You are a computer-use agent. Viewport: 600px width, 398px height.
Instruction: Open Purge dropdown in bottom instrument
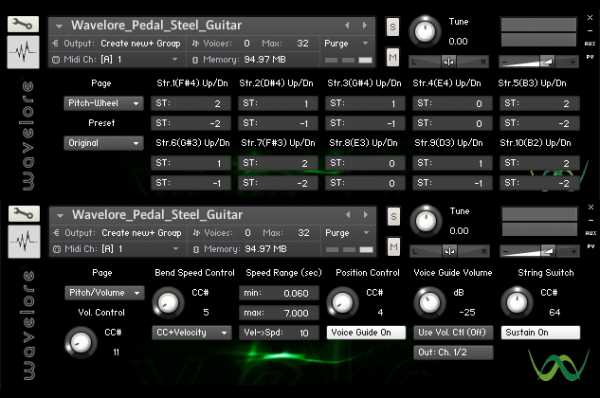click(x=347, y=233)
